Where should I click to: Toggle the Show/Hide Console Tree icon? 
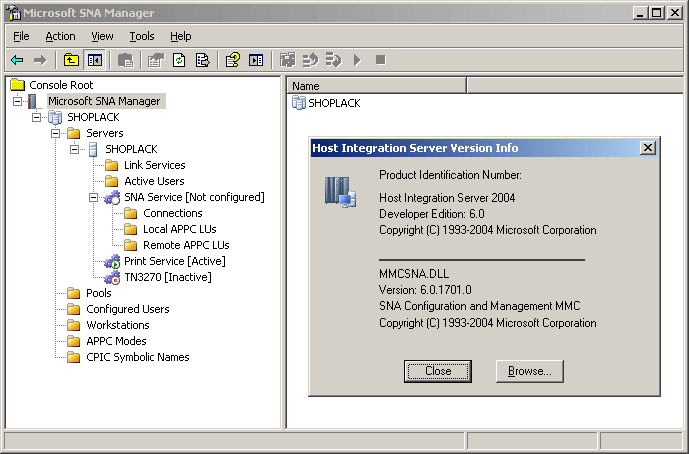[94, 60]
